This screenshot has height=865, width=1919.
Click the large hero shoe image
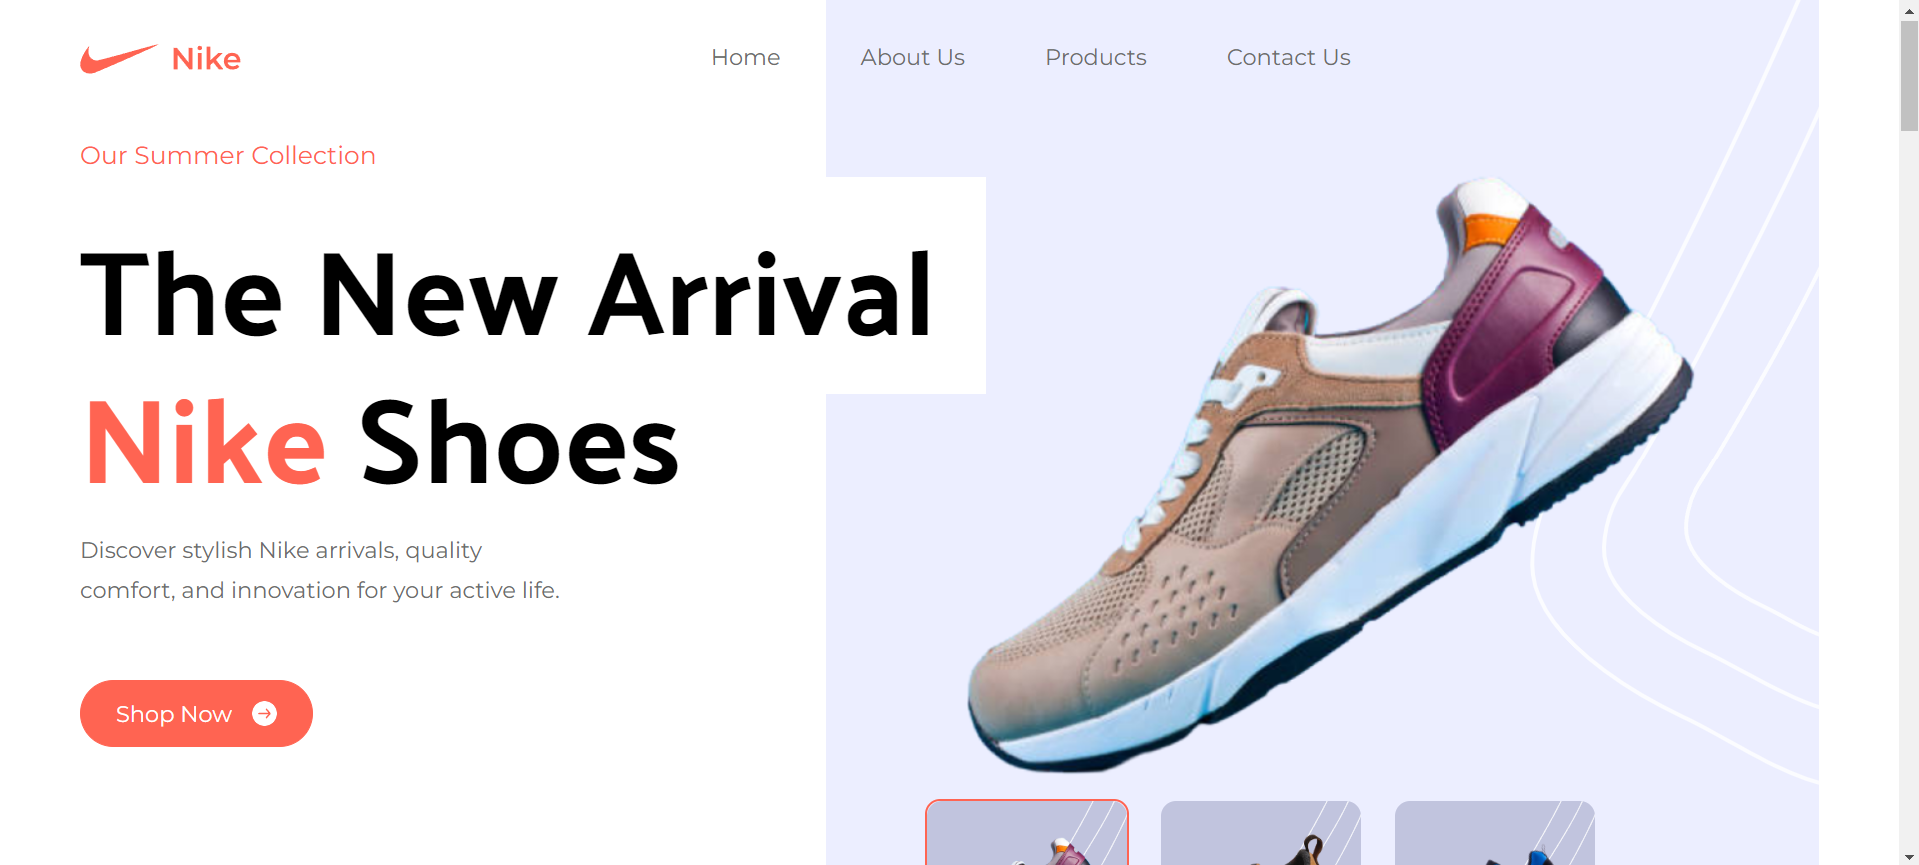point(1330,475)
